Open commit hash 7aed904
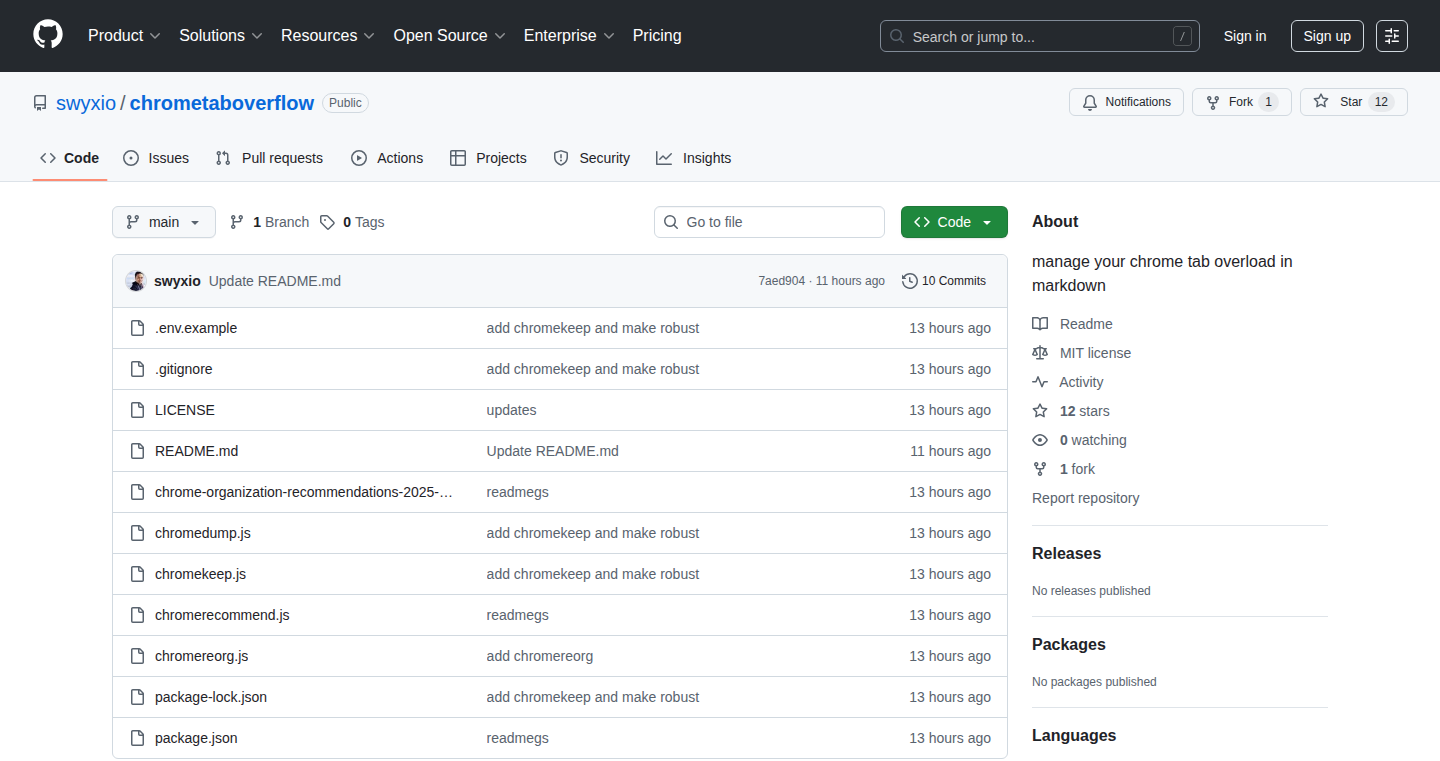The image size is (1440, 761). coord(781,281)
